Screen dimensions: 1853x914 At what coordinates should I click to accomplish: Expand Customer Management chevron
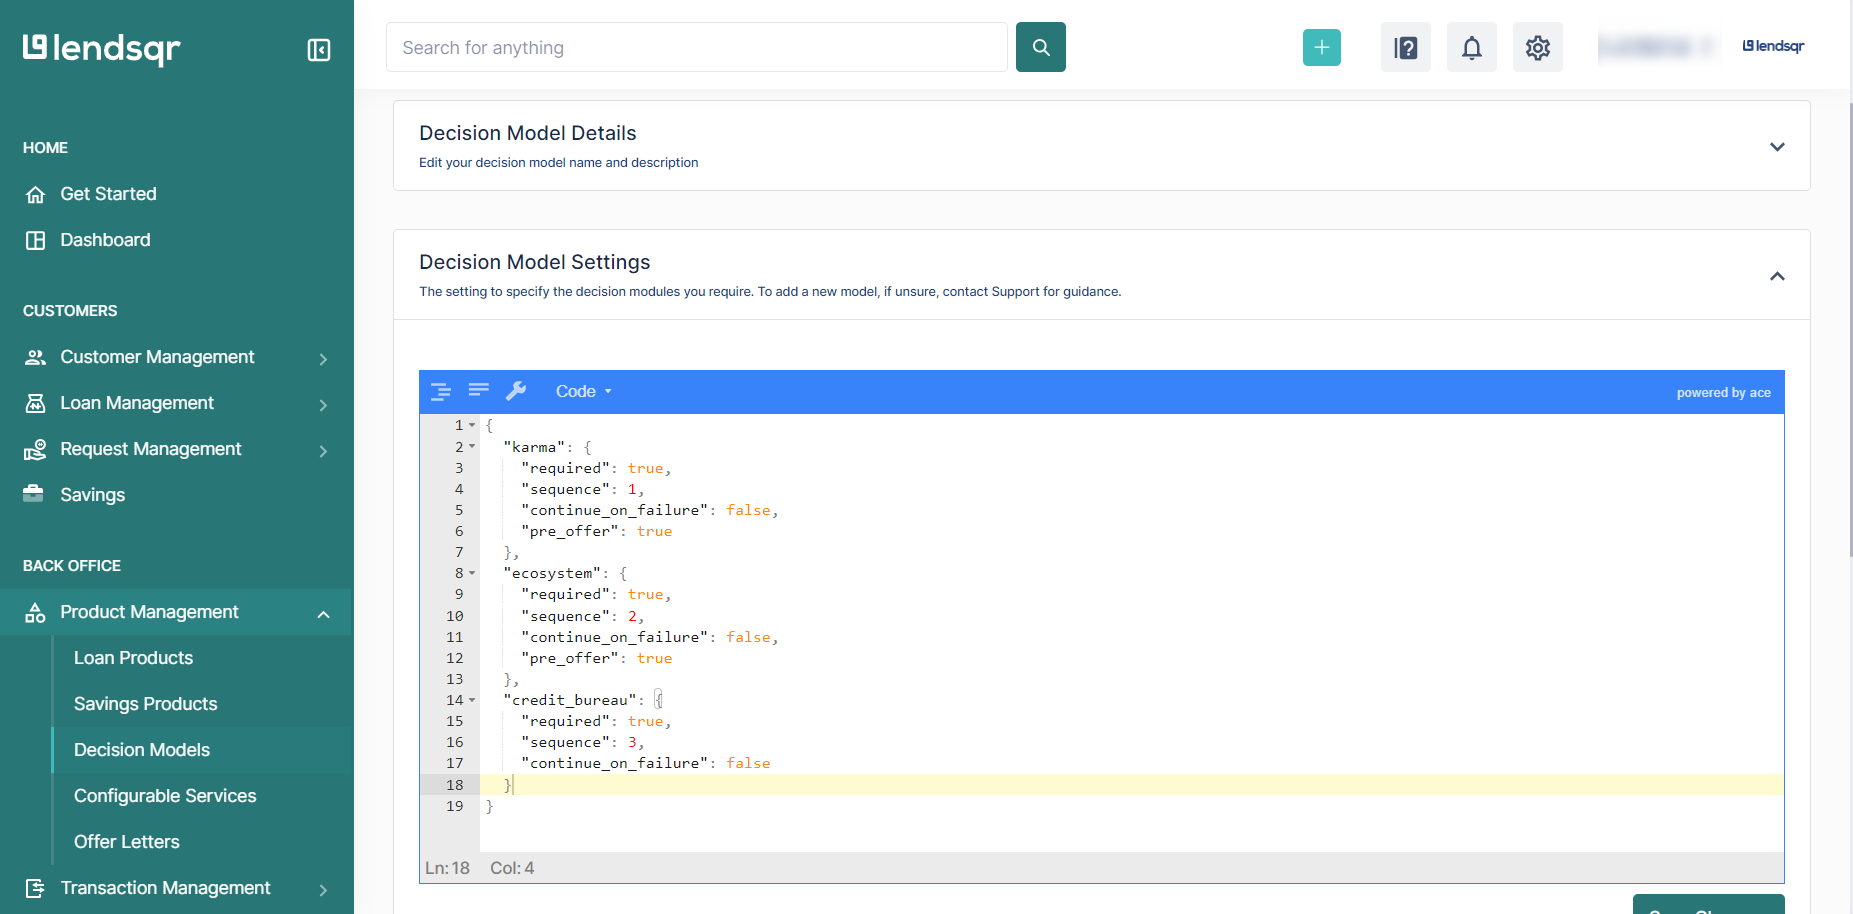click(x=323, y=358)
